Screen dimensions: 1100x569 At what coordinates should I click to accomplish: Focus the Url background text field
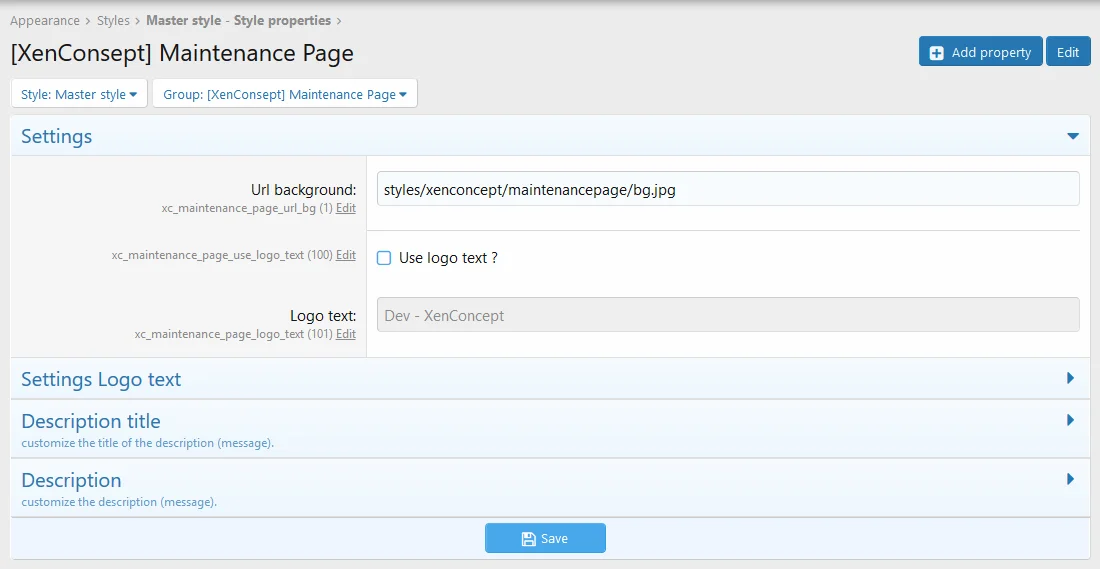727,189
